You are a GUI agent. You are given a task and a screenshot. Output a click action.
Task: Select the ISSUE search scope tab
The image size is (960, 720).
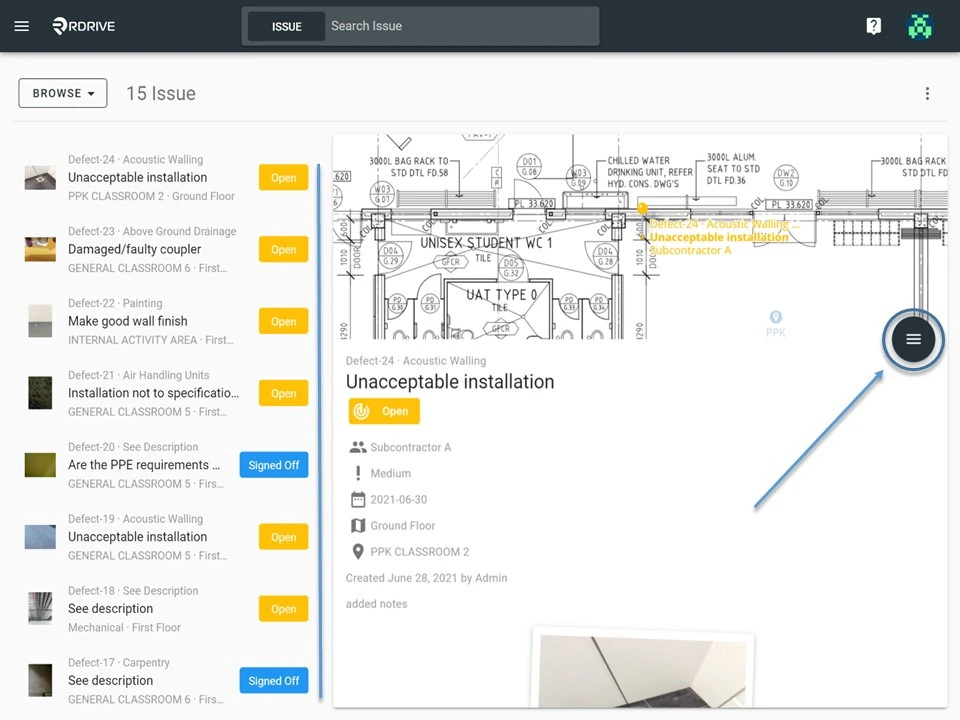287,26
